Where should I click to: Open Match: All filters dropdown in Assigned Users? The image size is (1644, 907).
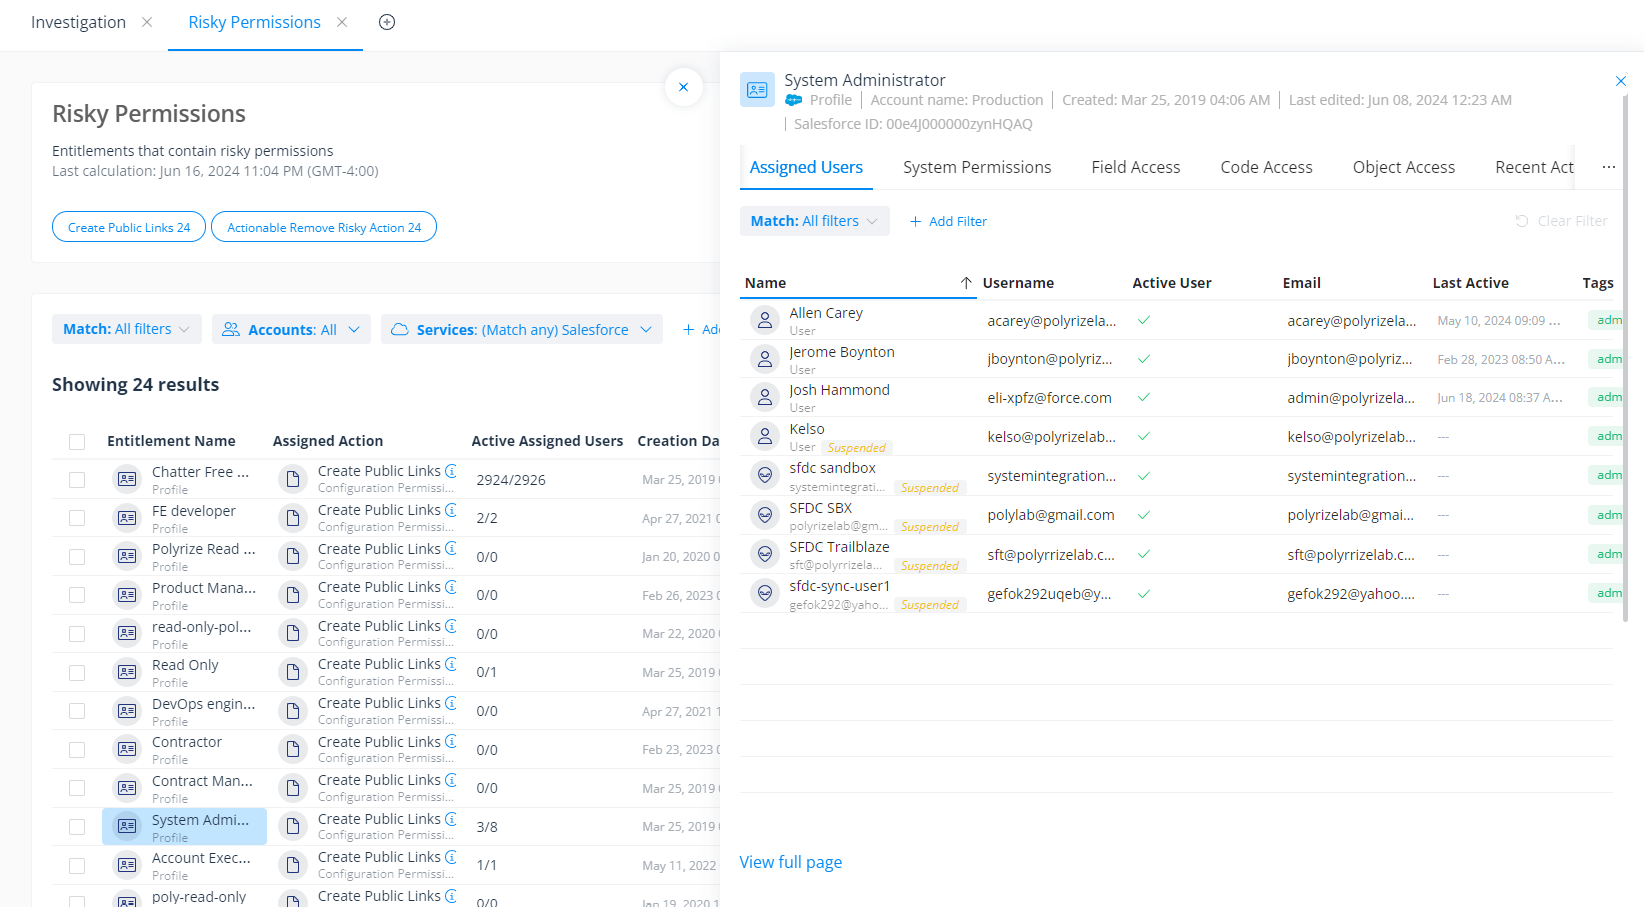click(815, 221)
